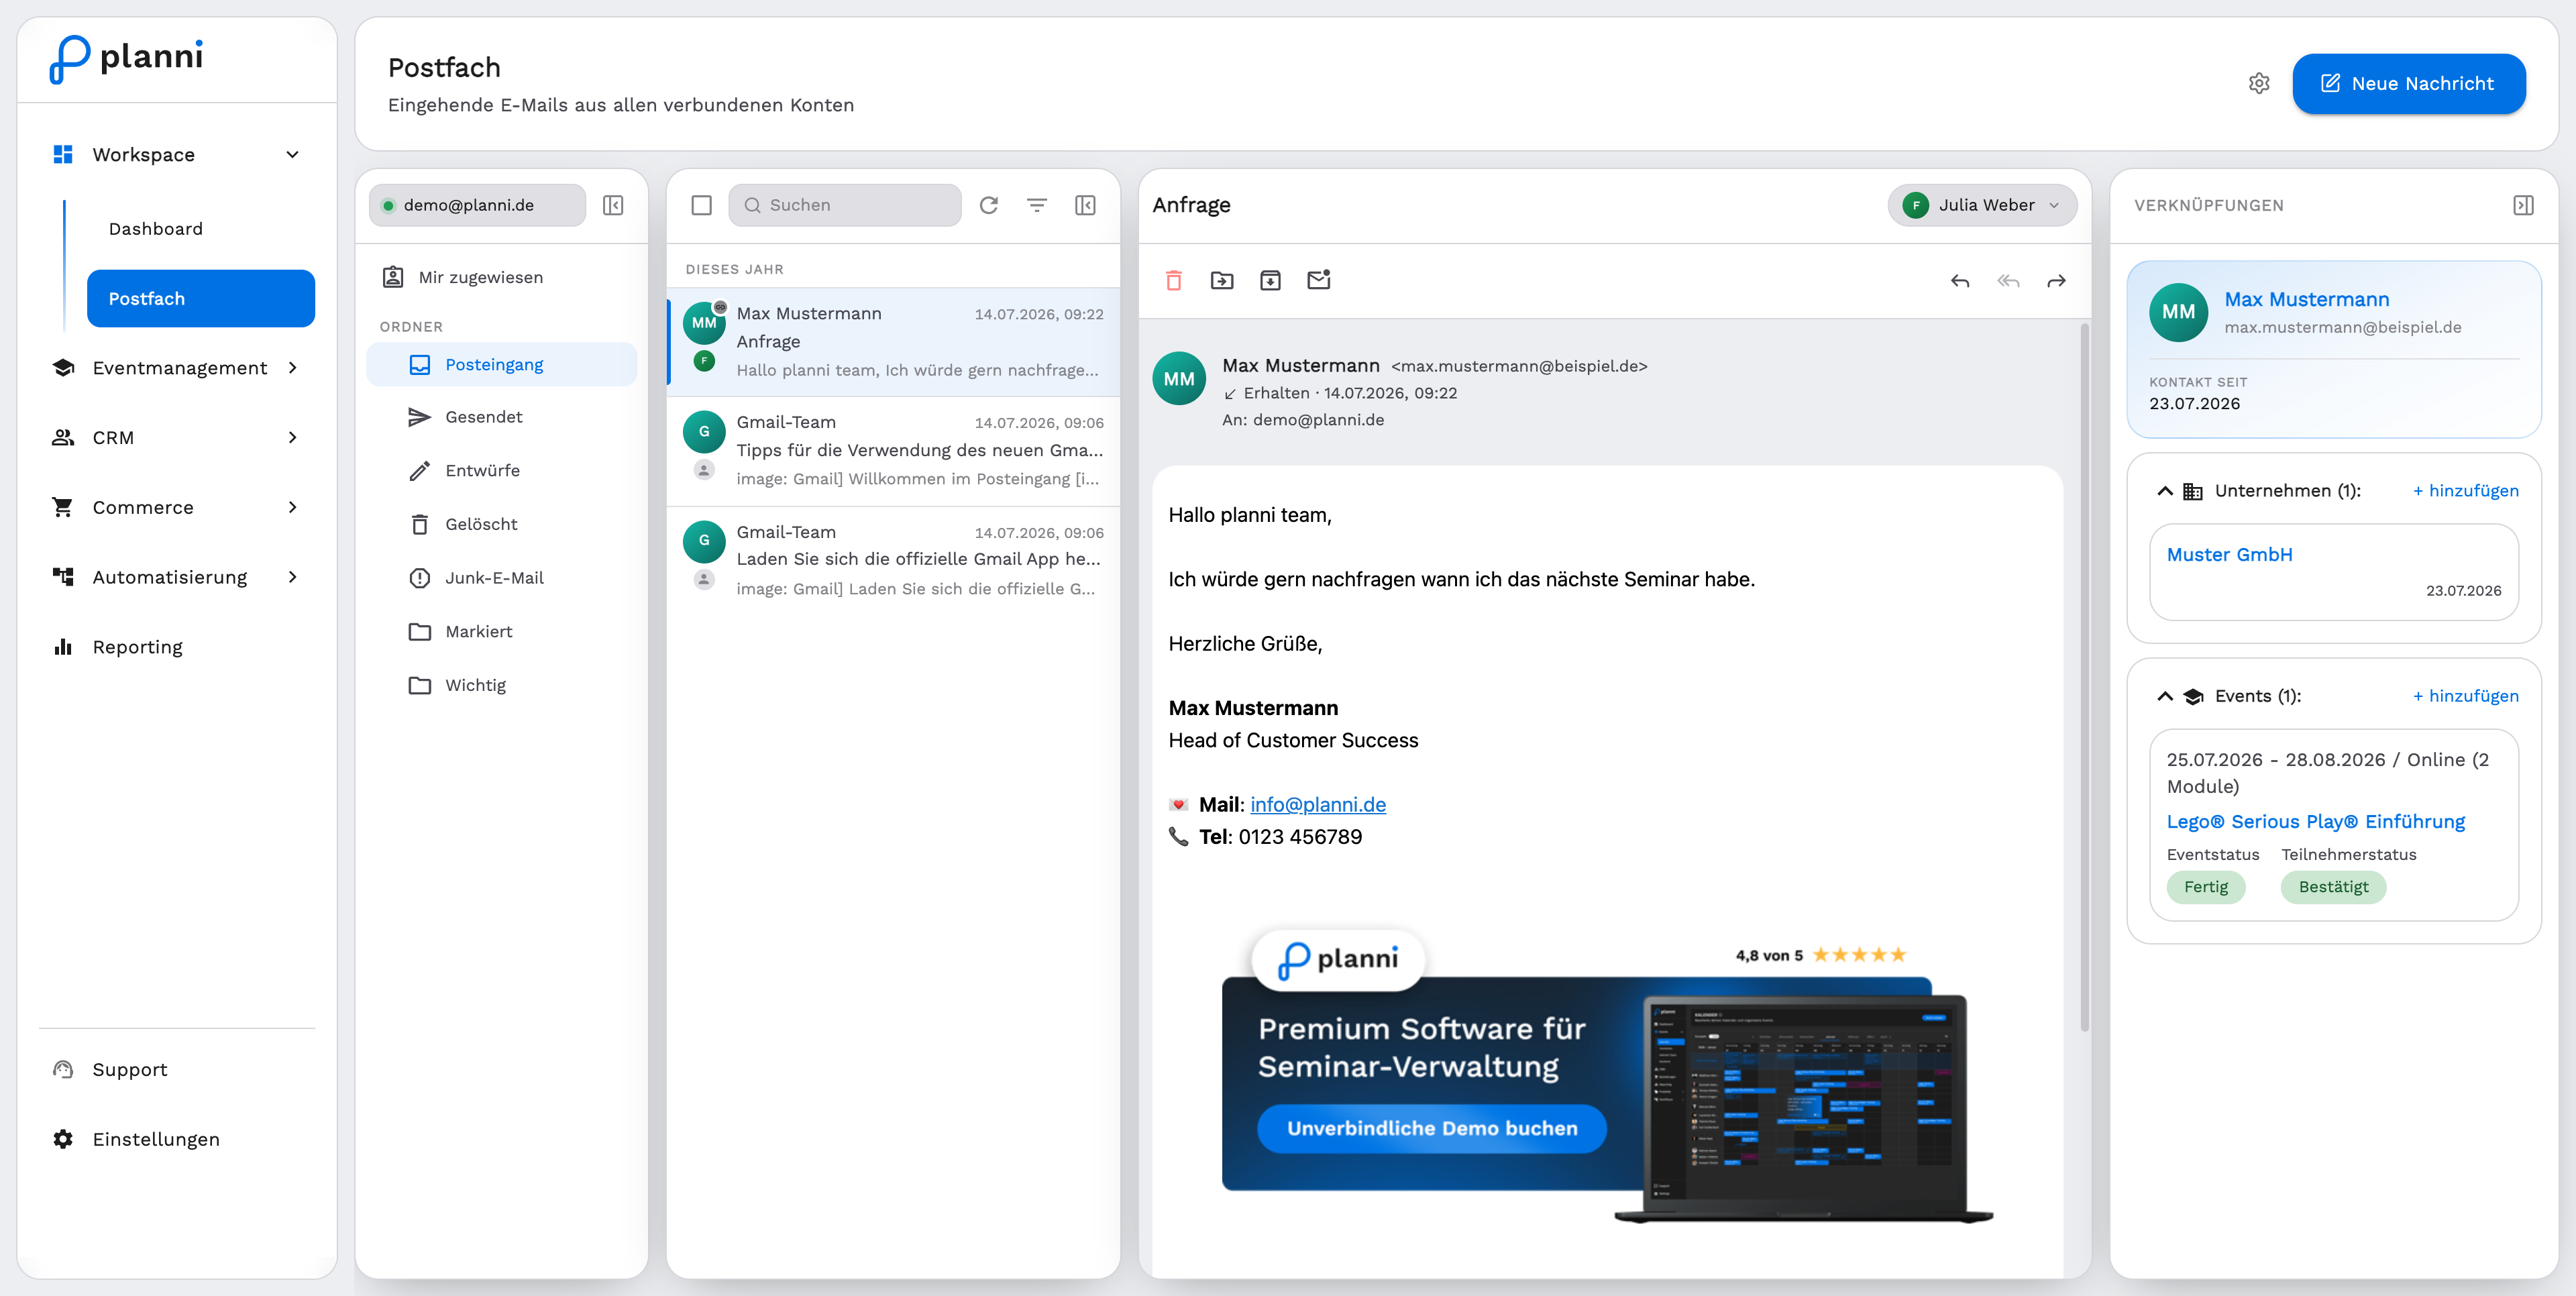Open Postfach settings gear icon
The image size is (2576, 1296).
coord(2259,83)
